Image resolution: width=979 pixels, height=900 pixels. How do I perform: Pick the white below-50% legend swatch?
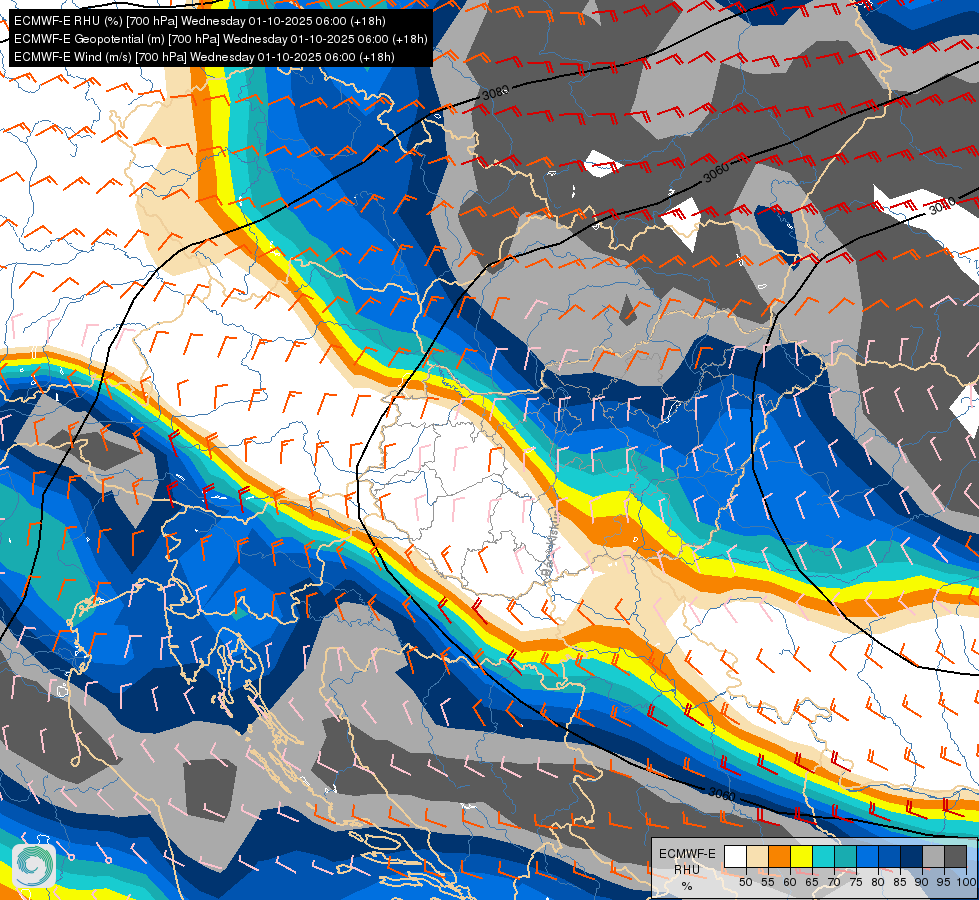coord(735,856)
